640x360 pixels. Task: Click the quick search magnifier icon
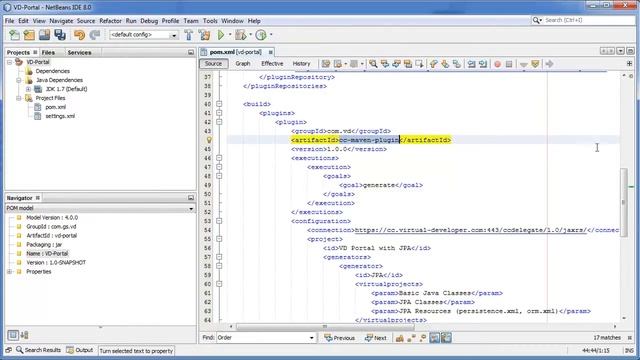click(536, 20)
